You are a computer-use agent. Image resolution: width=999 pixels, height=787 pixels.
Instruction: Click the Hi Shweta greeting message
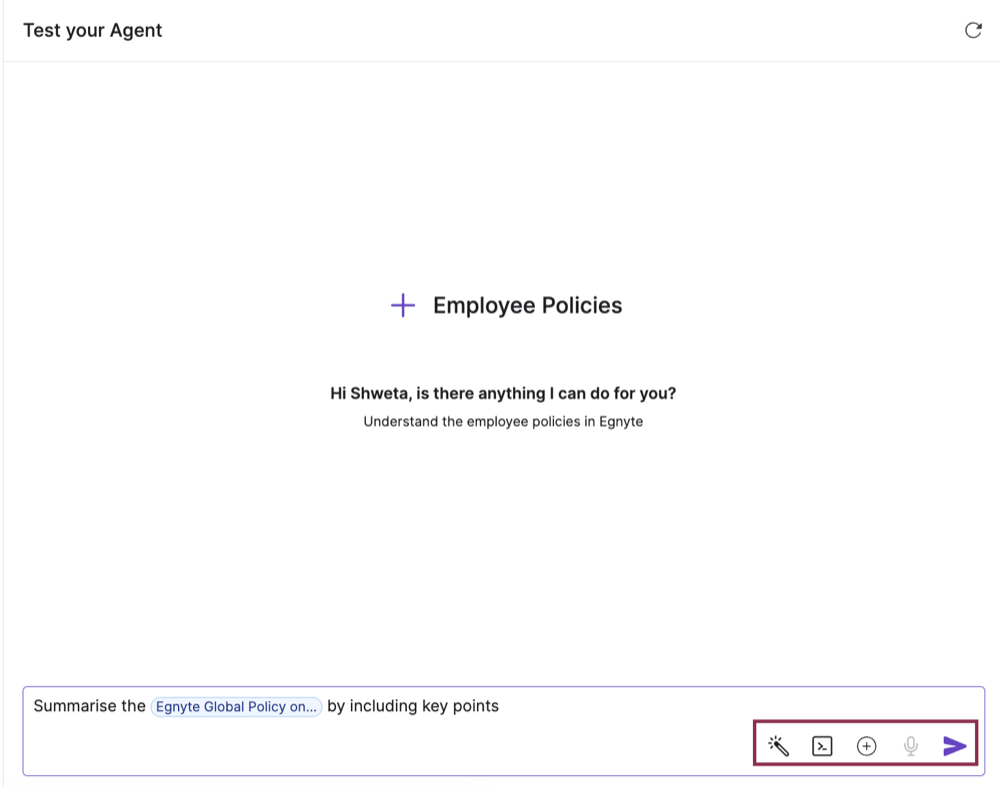point(504,393)
